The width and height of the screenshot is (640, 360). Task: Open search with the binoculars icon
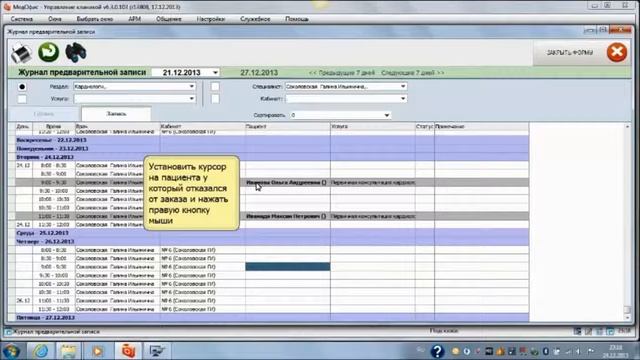[x=76, y=52]
